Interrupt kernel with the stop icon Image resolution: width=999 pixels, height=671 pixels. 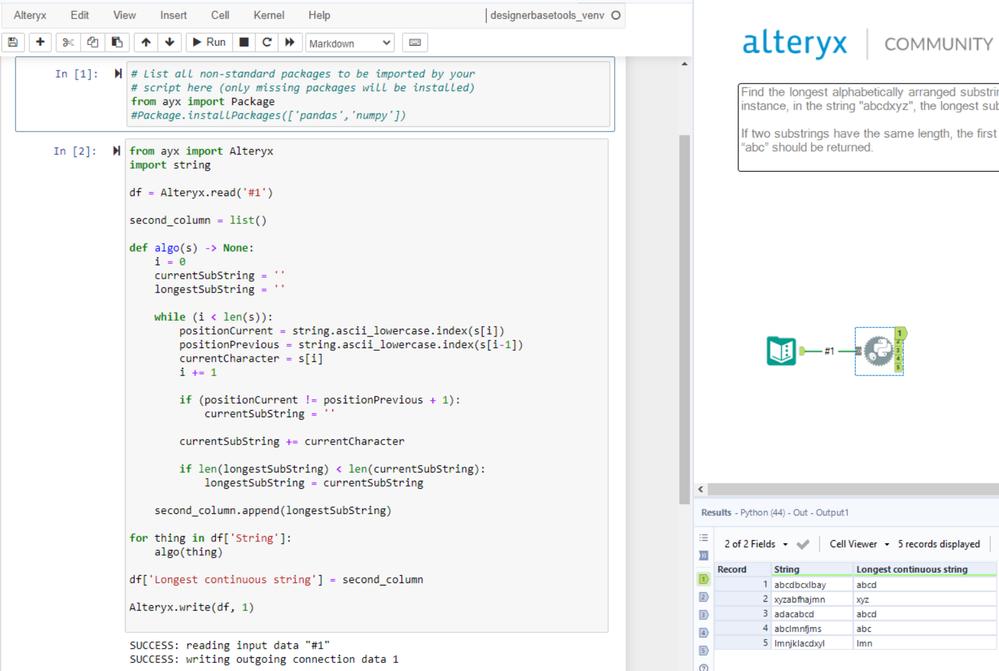(x=243, y=42)
